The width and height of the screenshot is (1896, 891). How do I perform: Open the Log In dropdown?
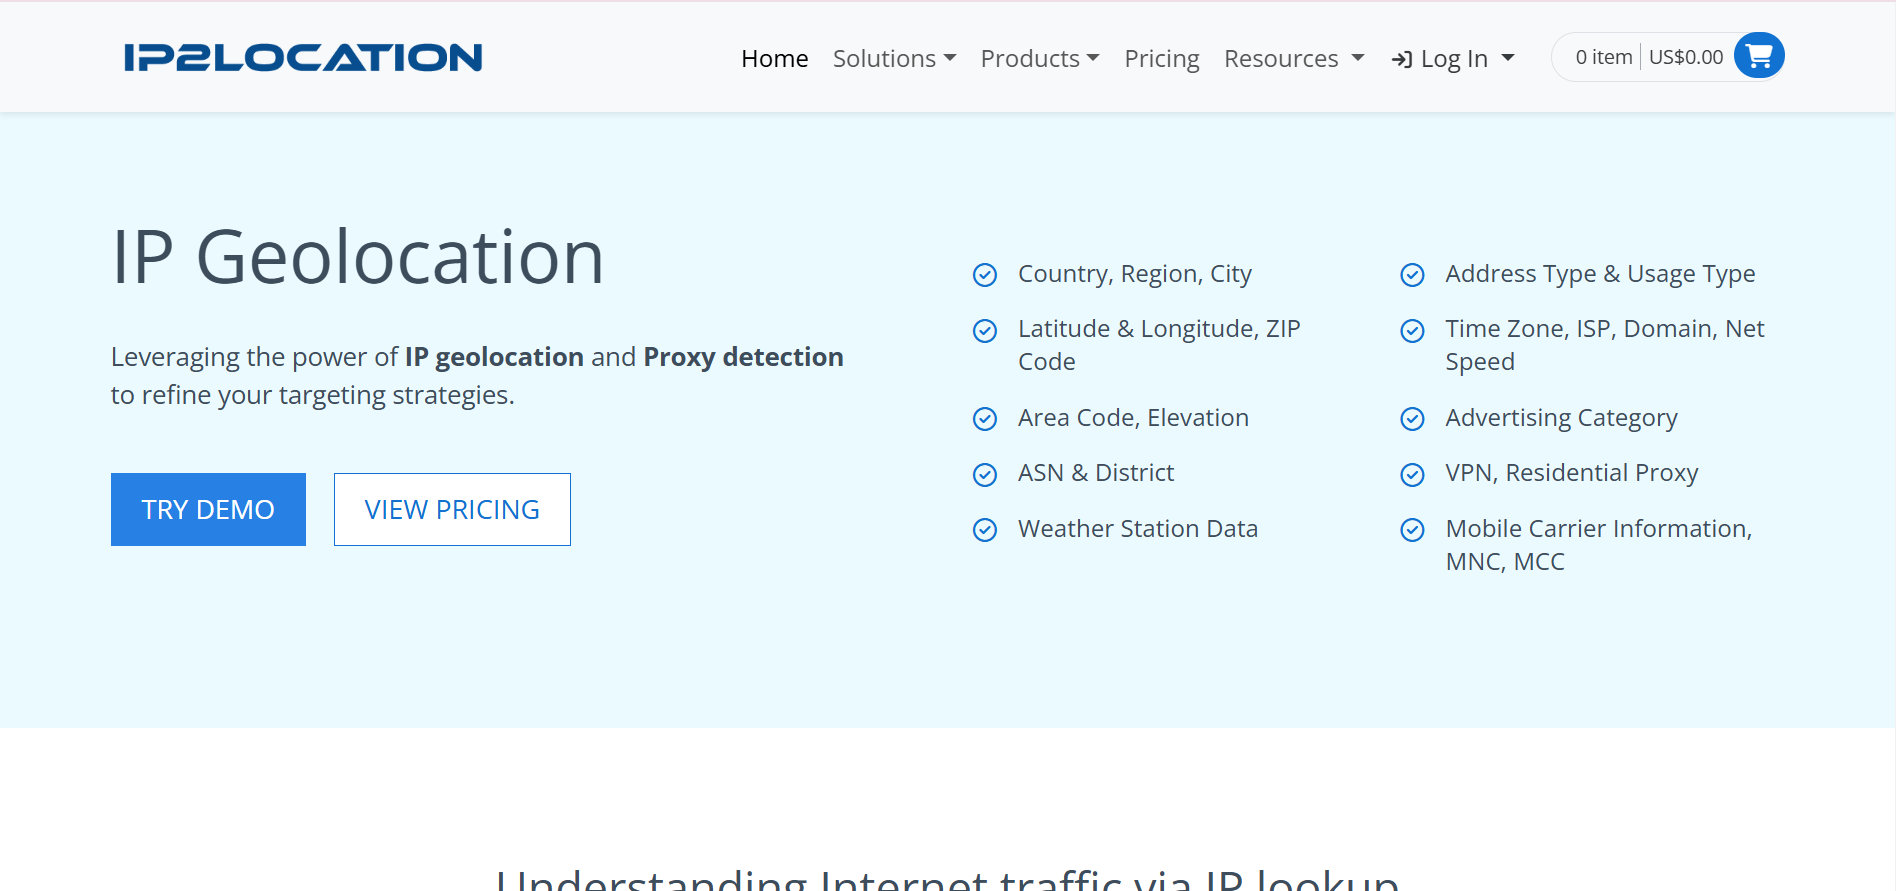(1453, 59)
